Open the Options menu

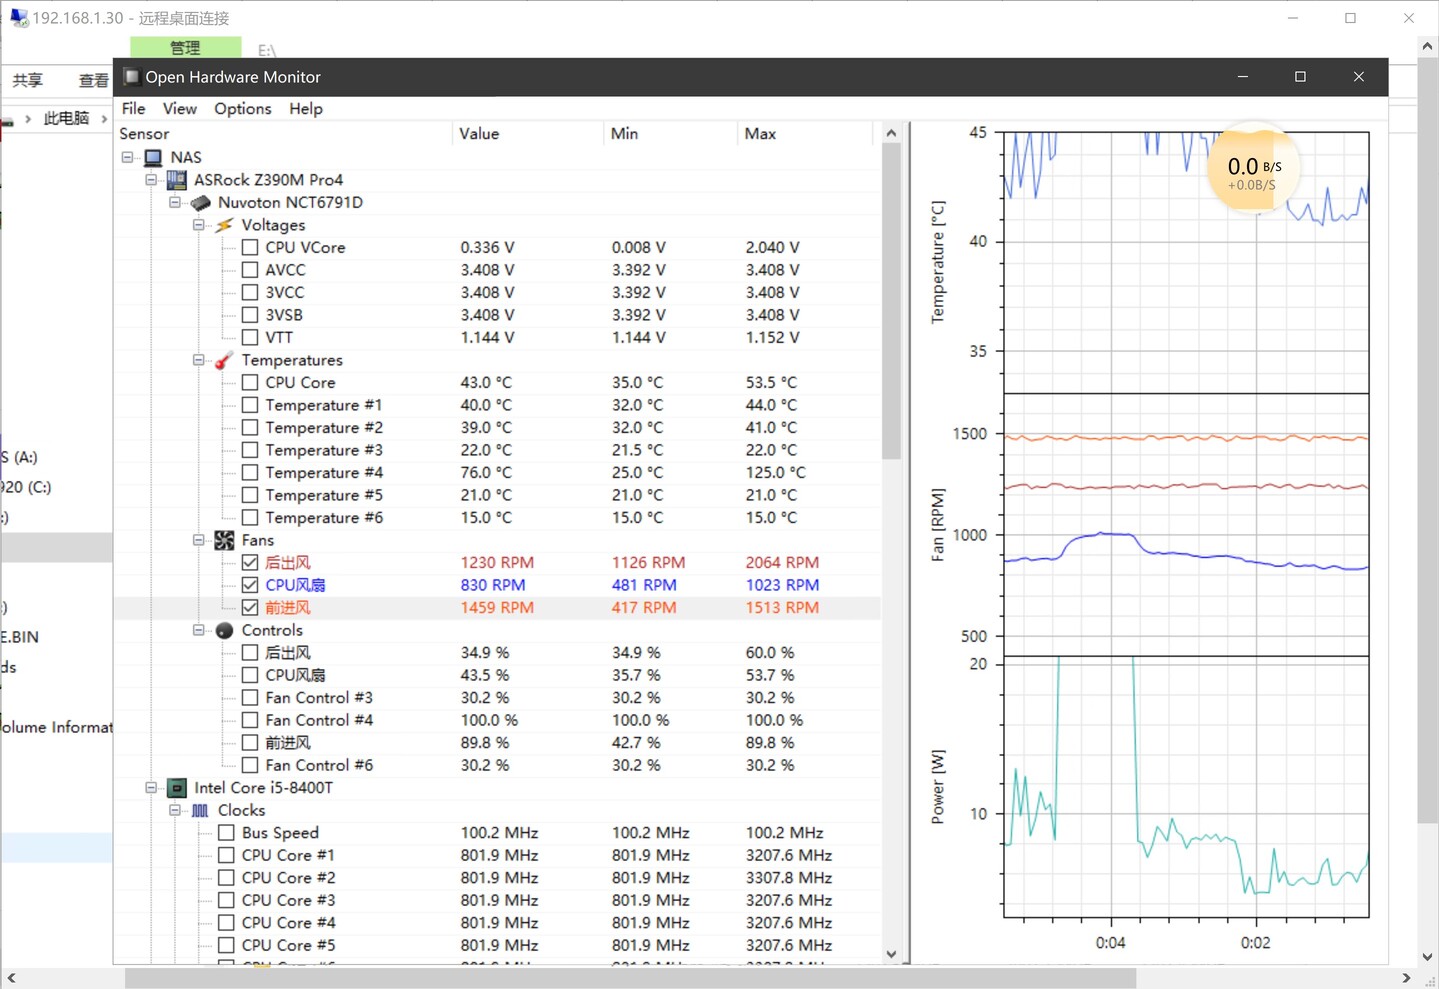tap(242, 108)
